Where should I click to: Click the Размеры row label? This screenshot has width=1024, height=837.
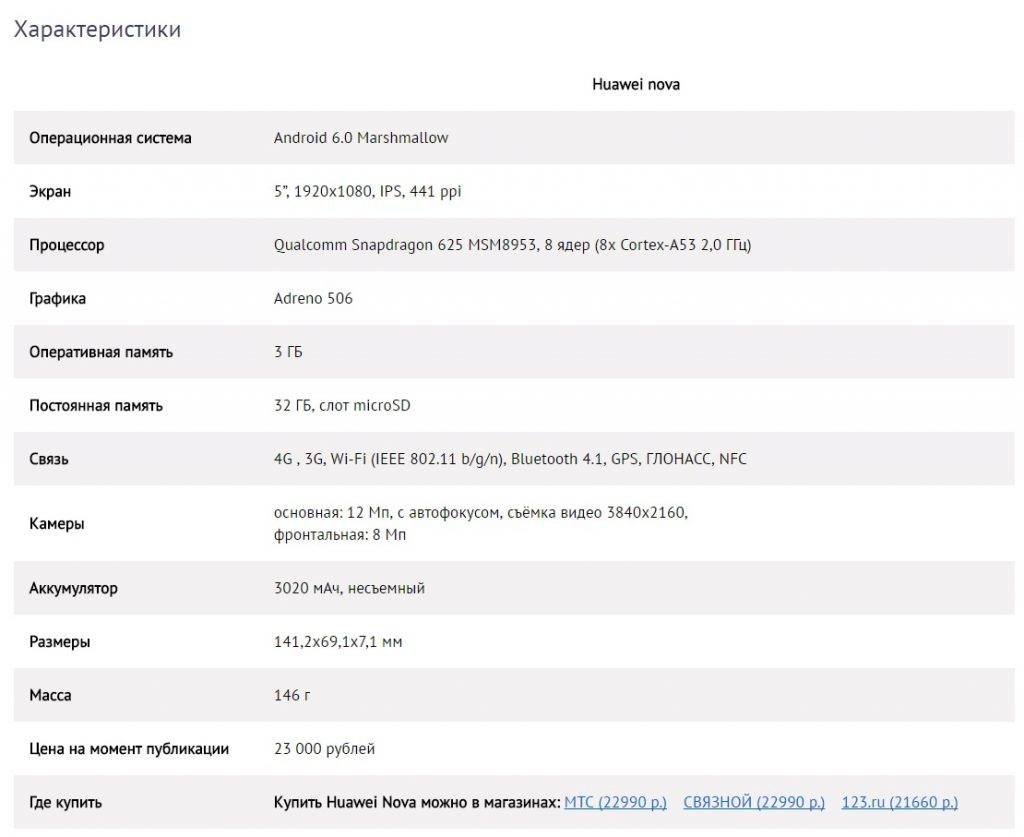[x=60, y=642]
